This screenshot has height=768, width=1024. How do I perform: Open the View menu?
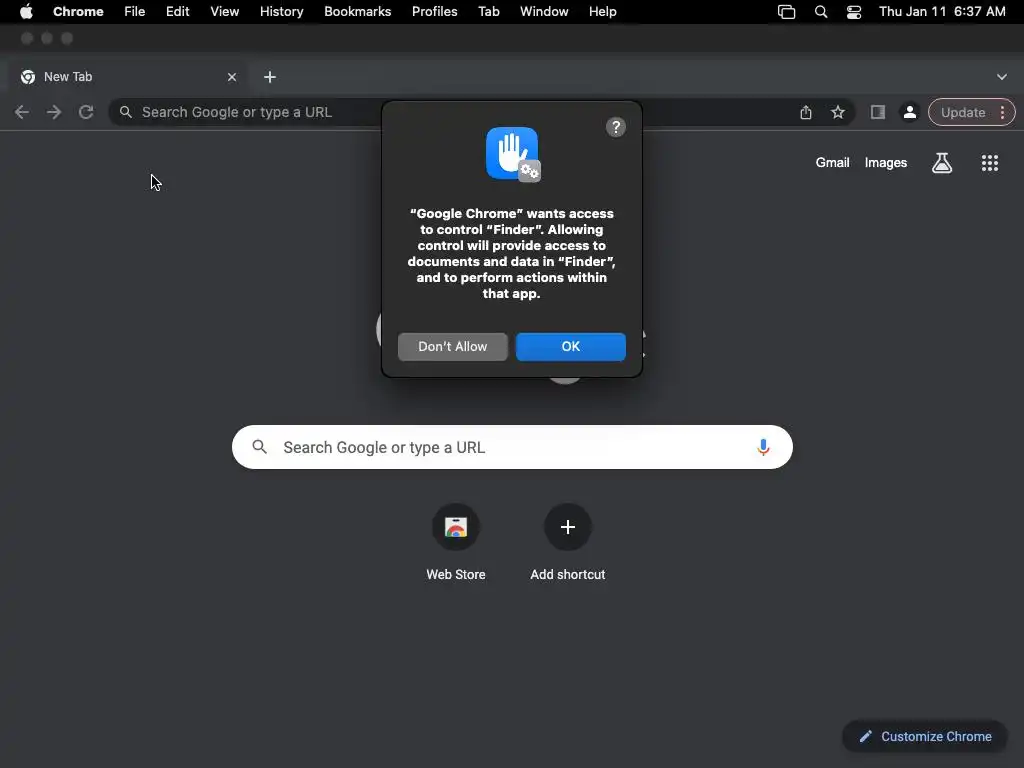[225, 12]
